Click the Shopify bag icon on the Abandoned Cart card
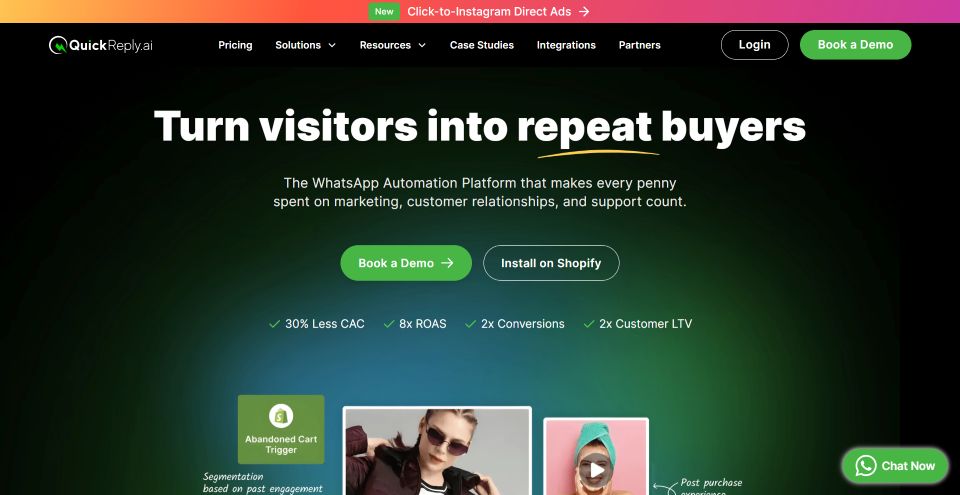 (x=281, y=416)
